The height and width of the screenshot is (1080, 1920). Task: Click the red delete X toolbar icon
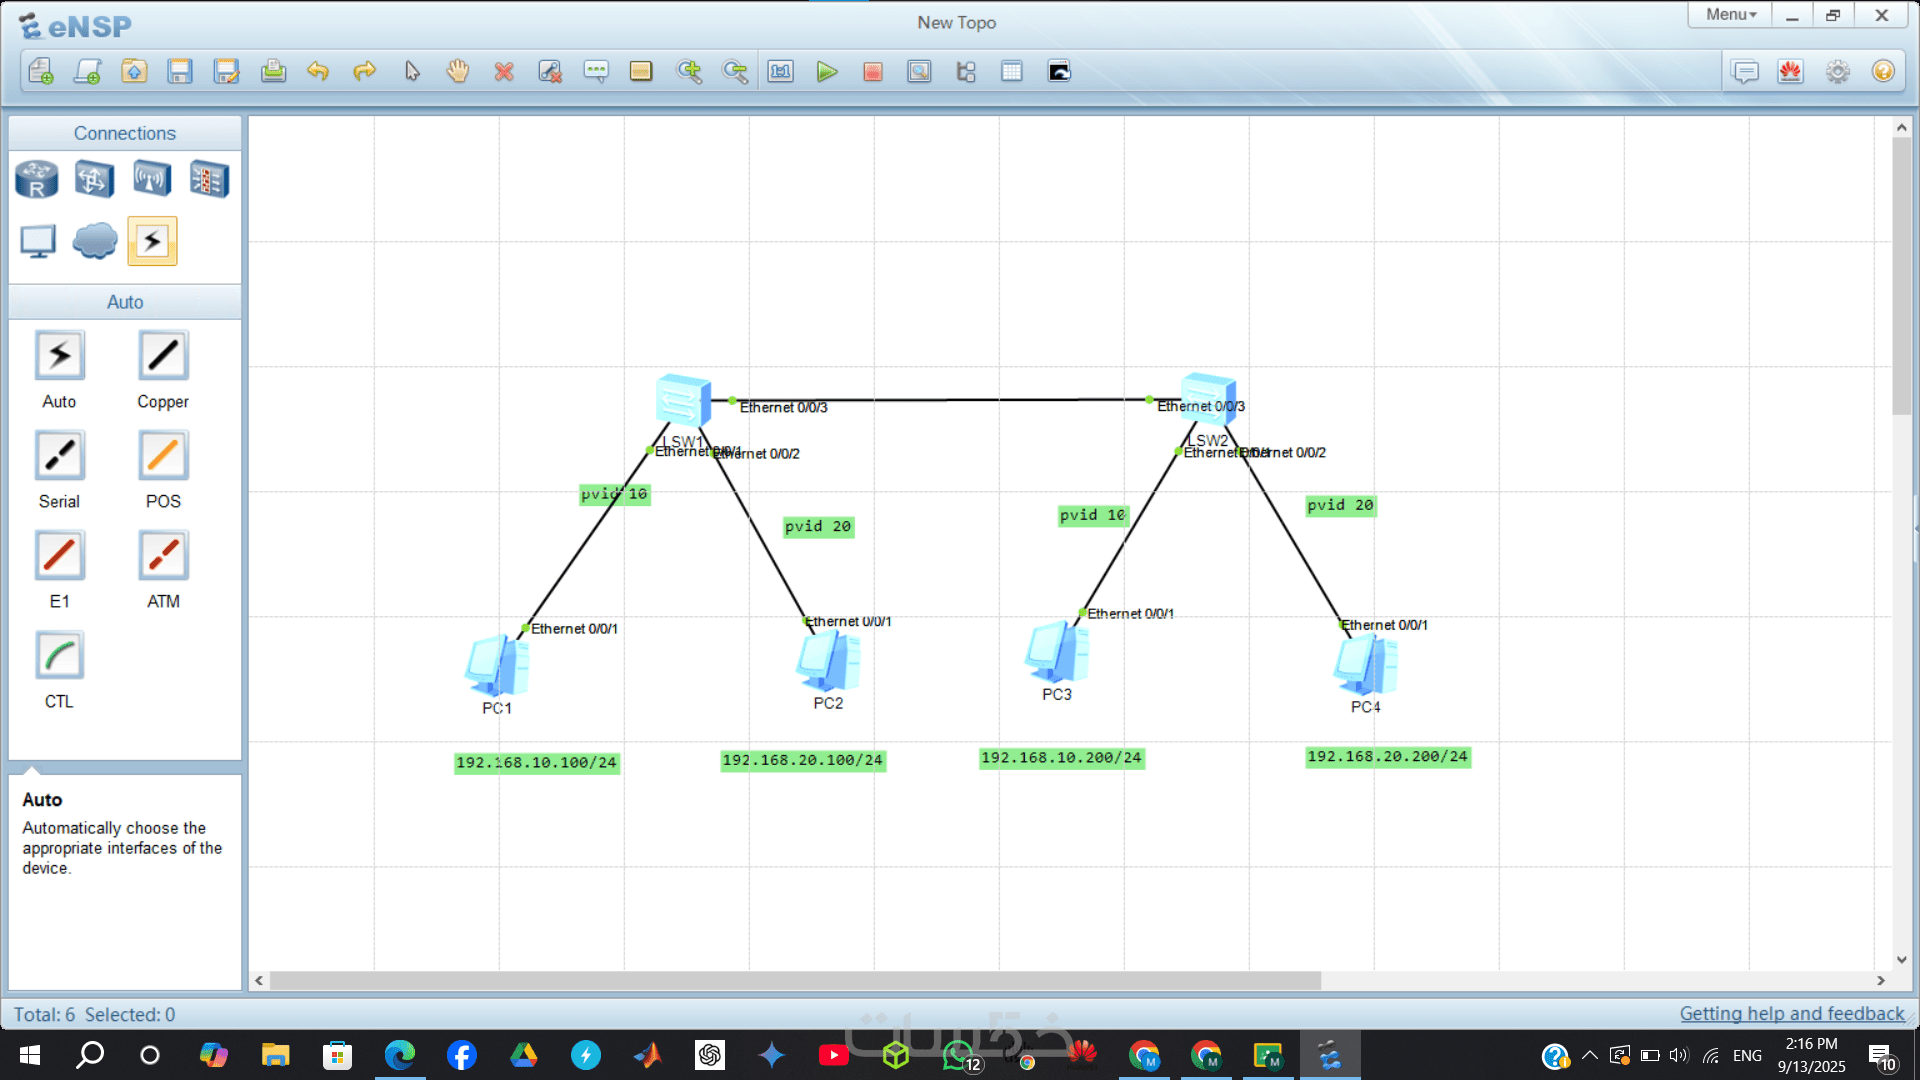click(x=504, y=72)
